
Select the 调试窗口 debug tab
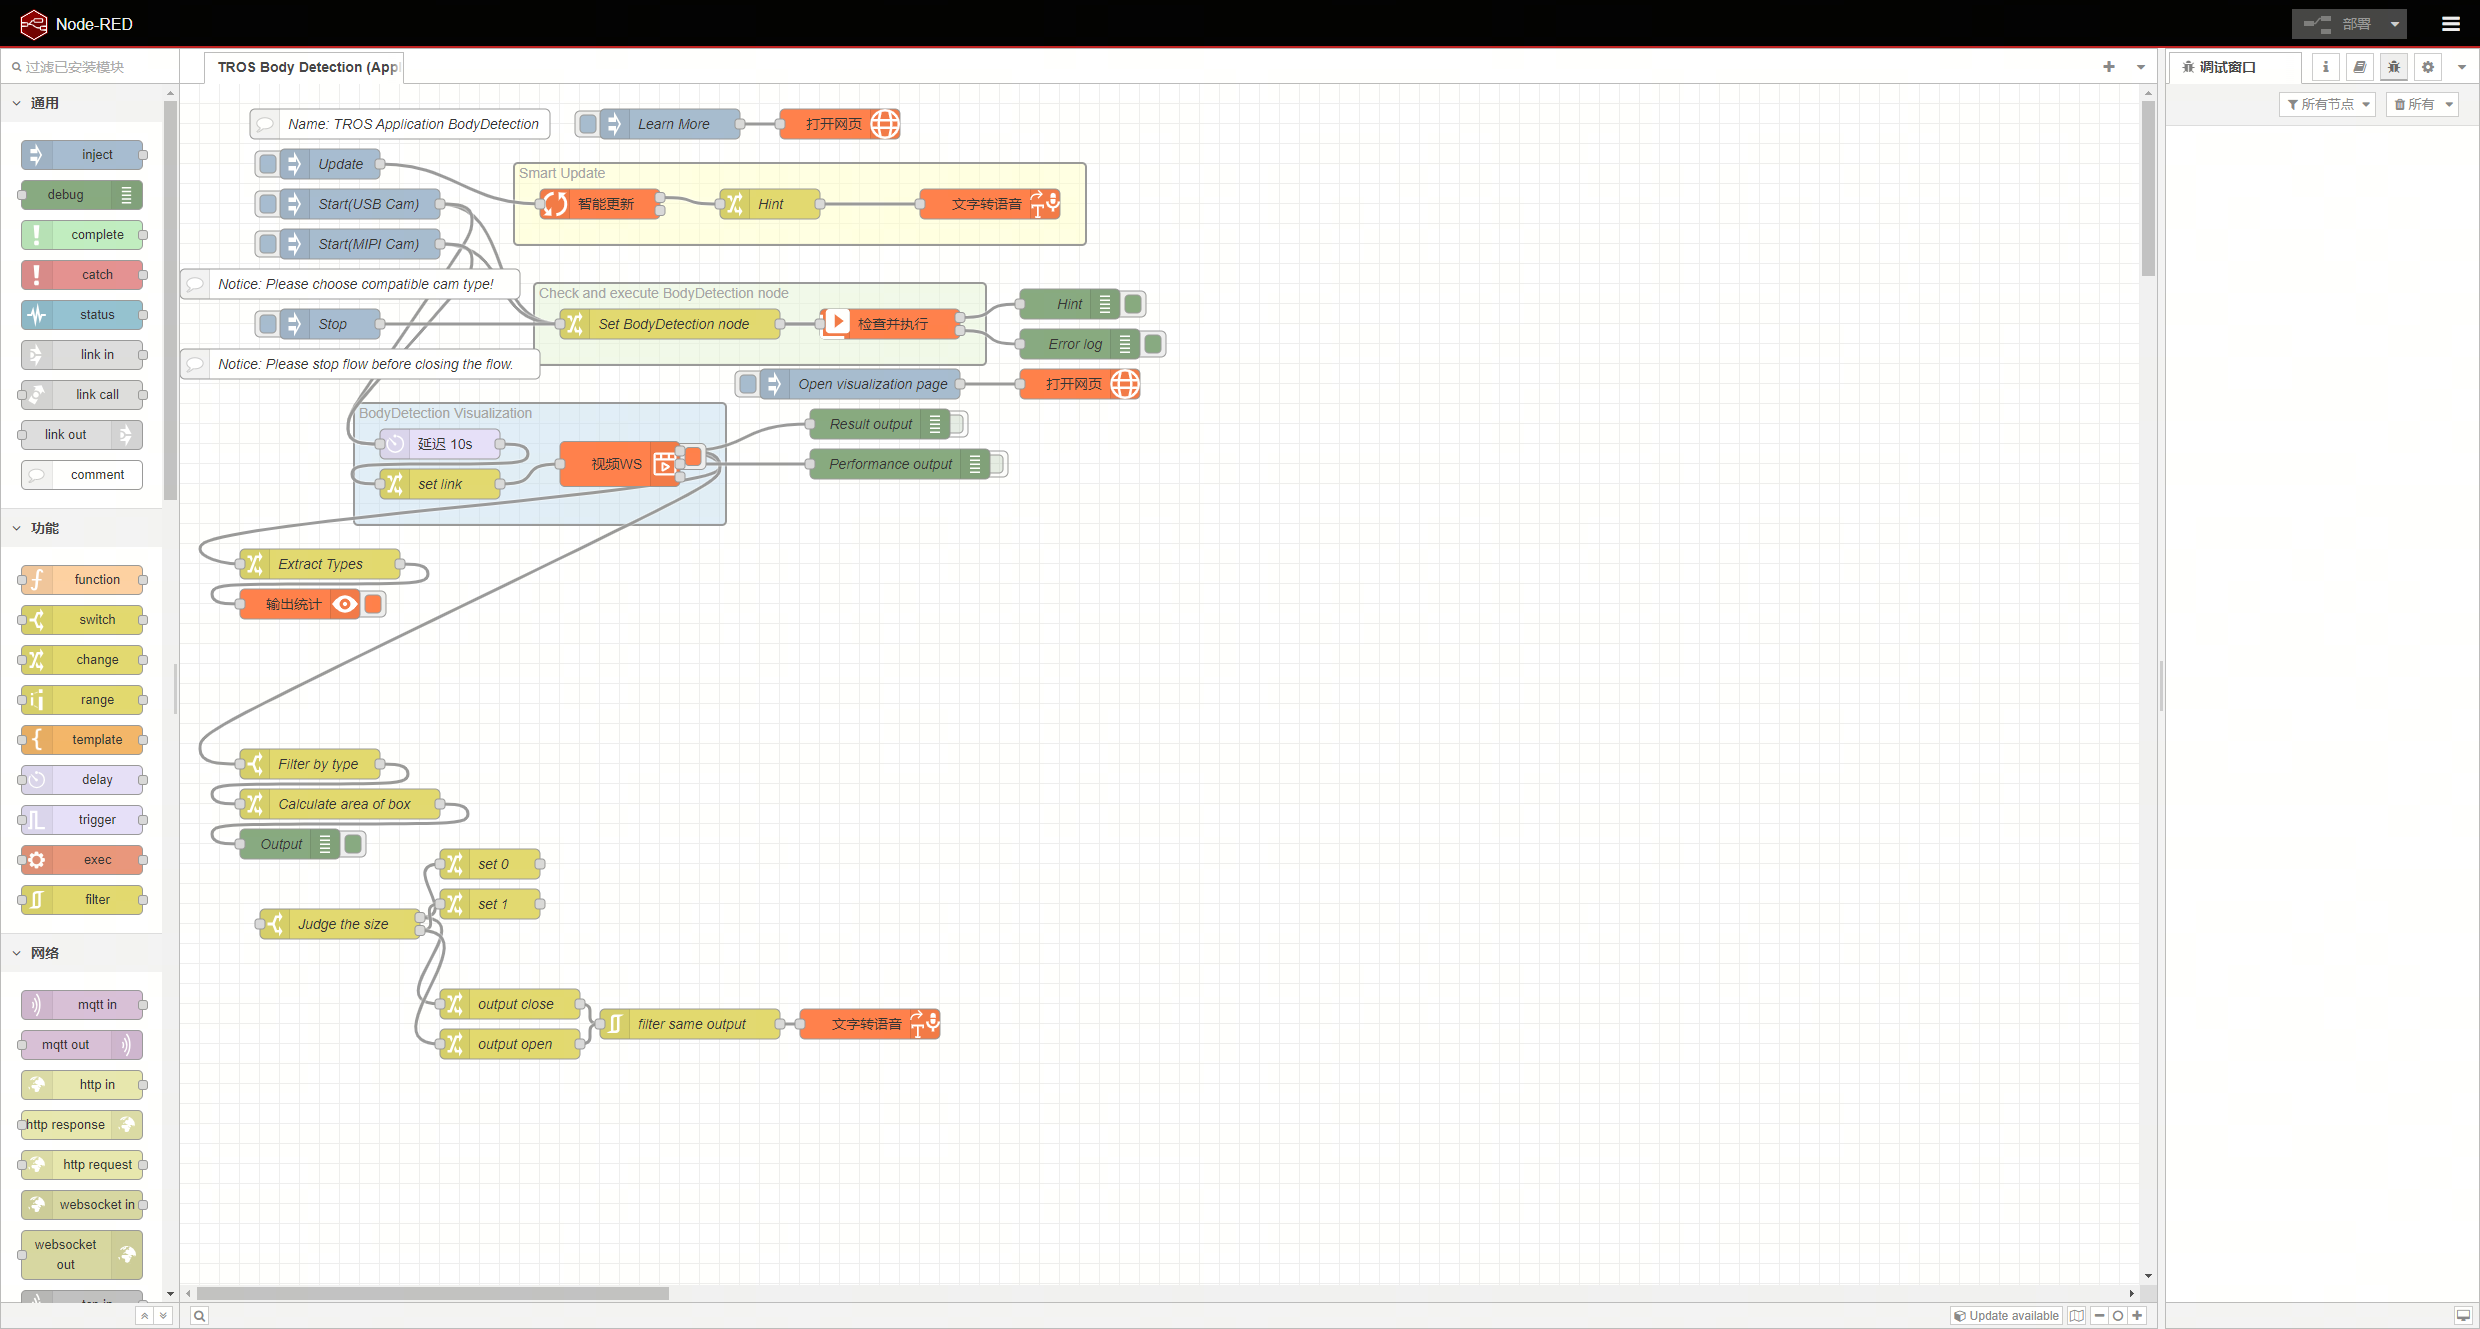(2227, 67)
